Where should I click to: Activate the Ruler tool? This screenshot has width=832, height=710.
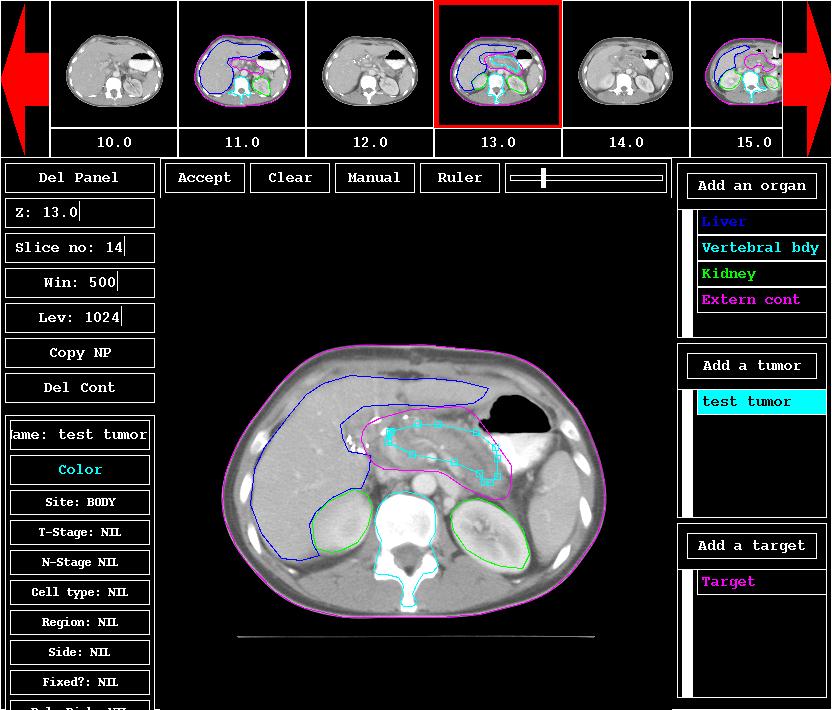pos(459,178)
